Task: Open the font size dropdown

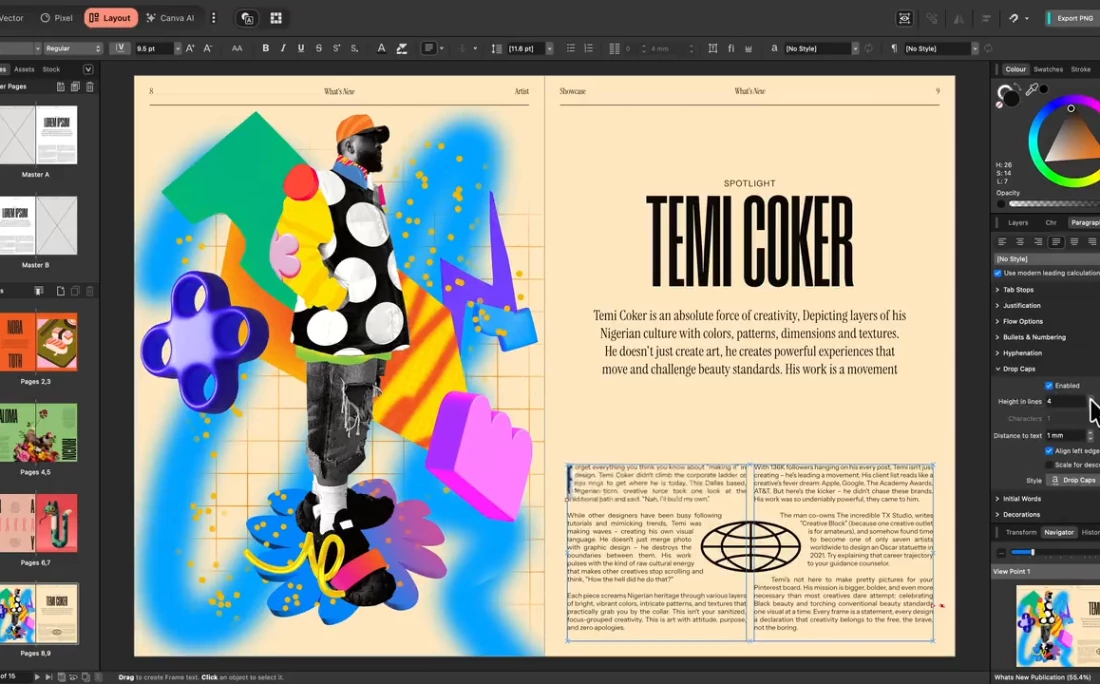Action: point(178,48)
